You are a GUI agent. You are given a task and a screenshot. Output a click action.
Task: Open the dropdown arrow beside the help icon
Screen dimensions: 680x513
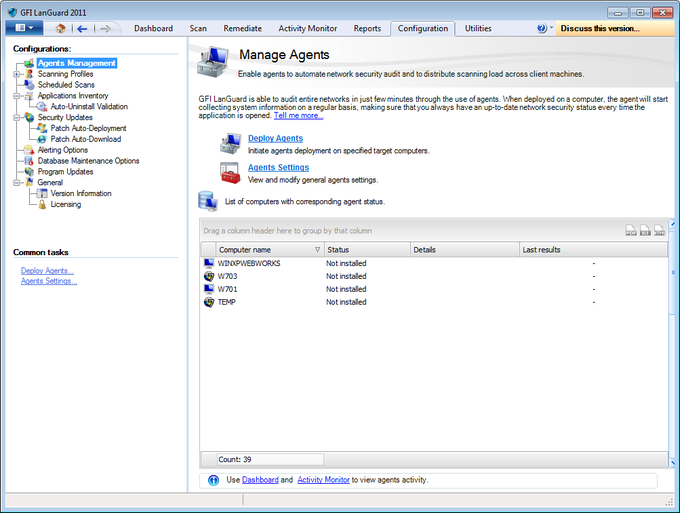pyautogui.click(x=551, y=28)
